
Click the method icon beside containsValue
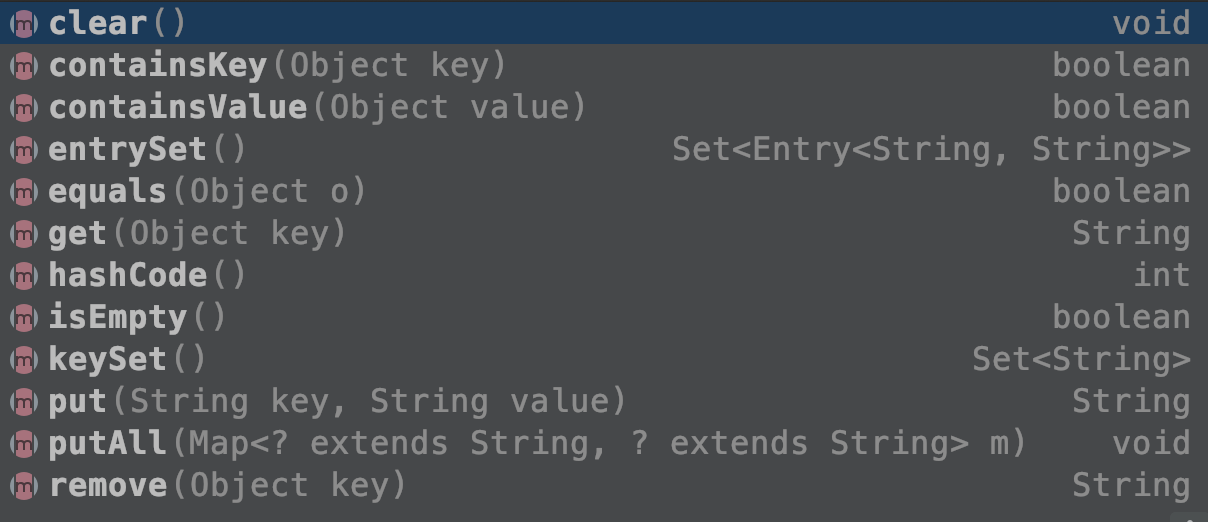[23, 107]
